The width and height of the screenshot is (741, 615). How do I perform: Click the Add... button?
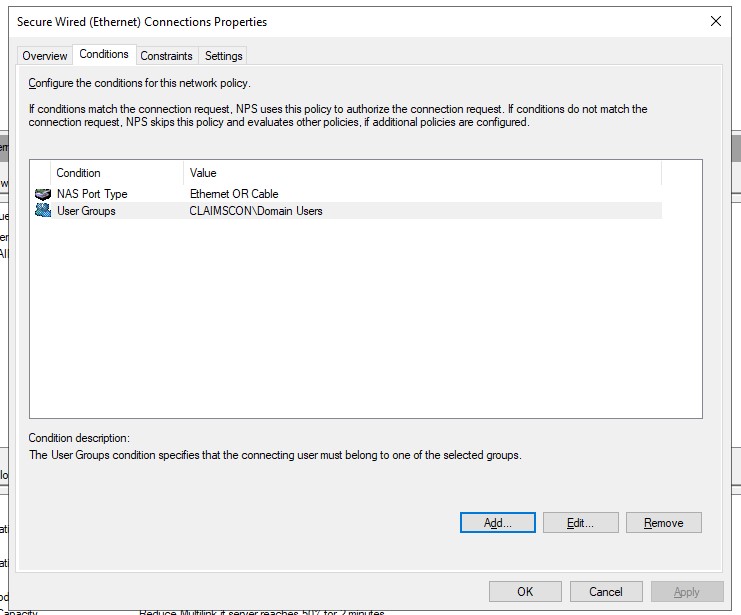[498, 523]
